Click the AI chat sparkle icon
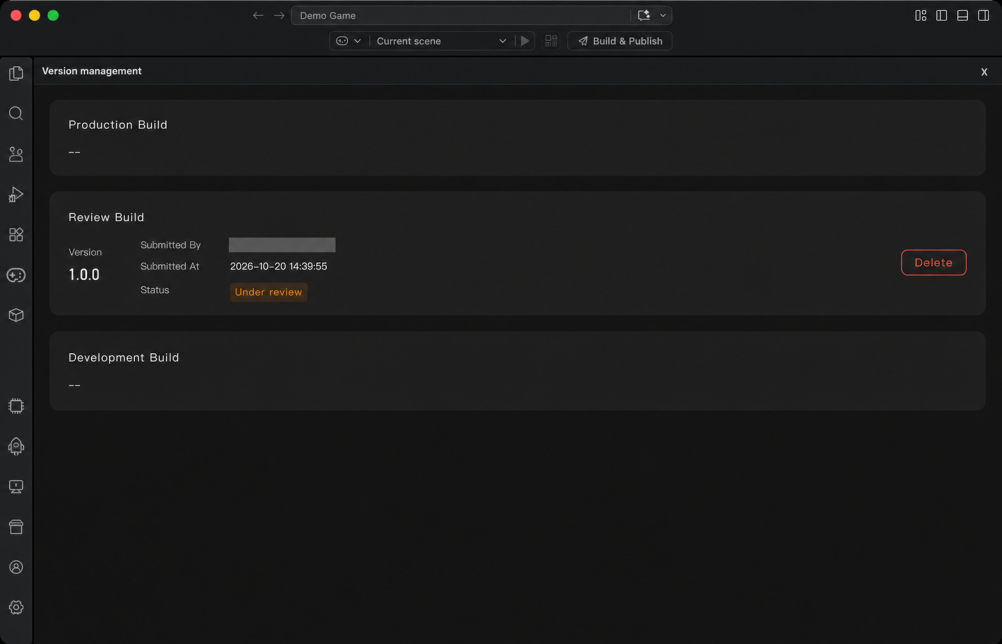This screenshot has height=644, width=1002. pyautogui.click(x=644, y=15)
